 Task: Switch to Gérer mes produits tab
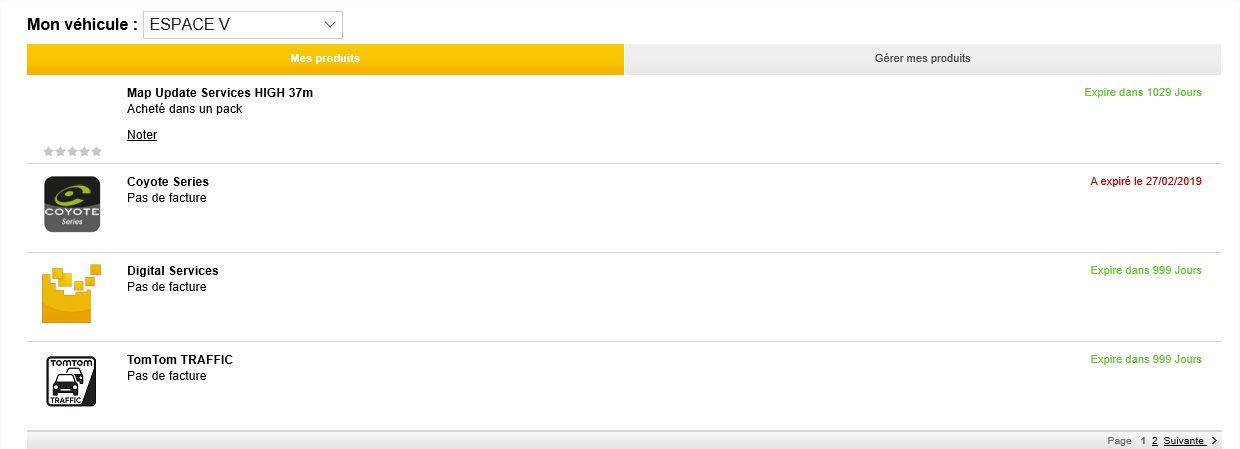tap(922, 59)
